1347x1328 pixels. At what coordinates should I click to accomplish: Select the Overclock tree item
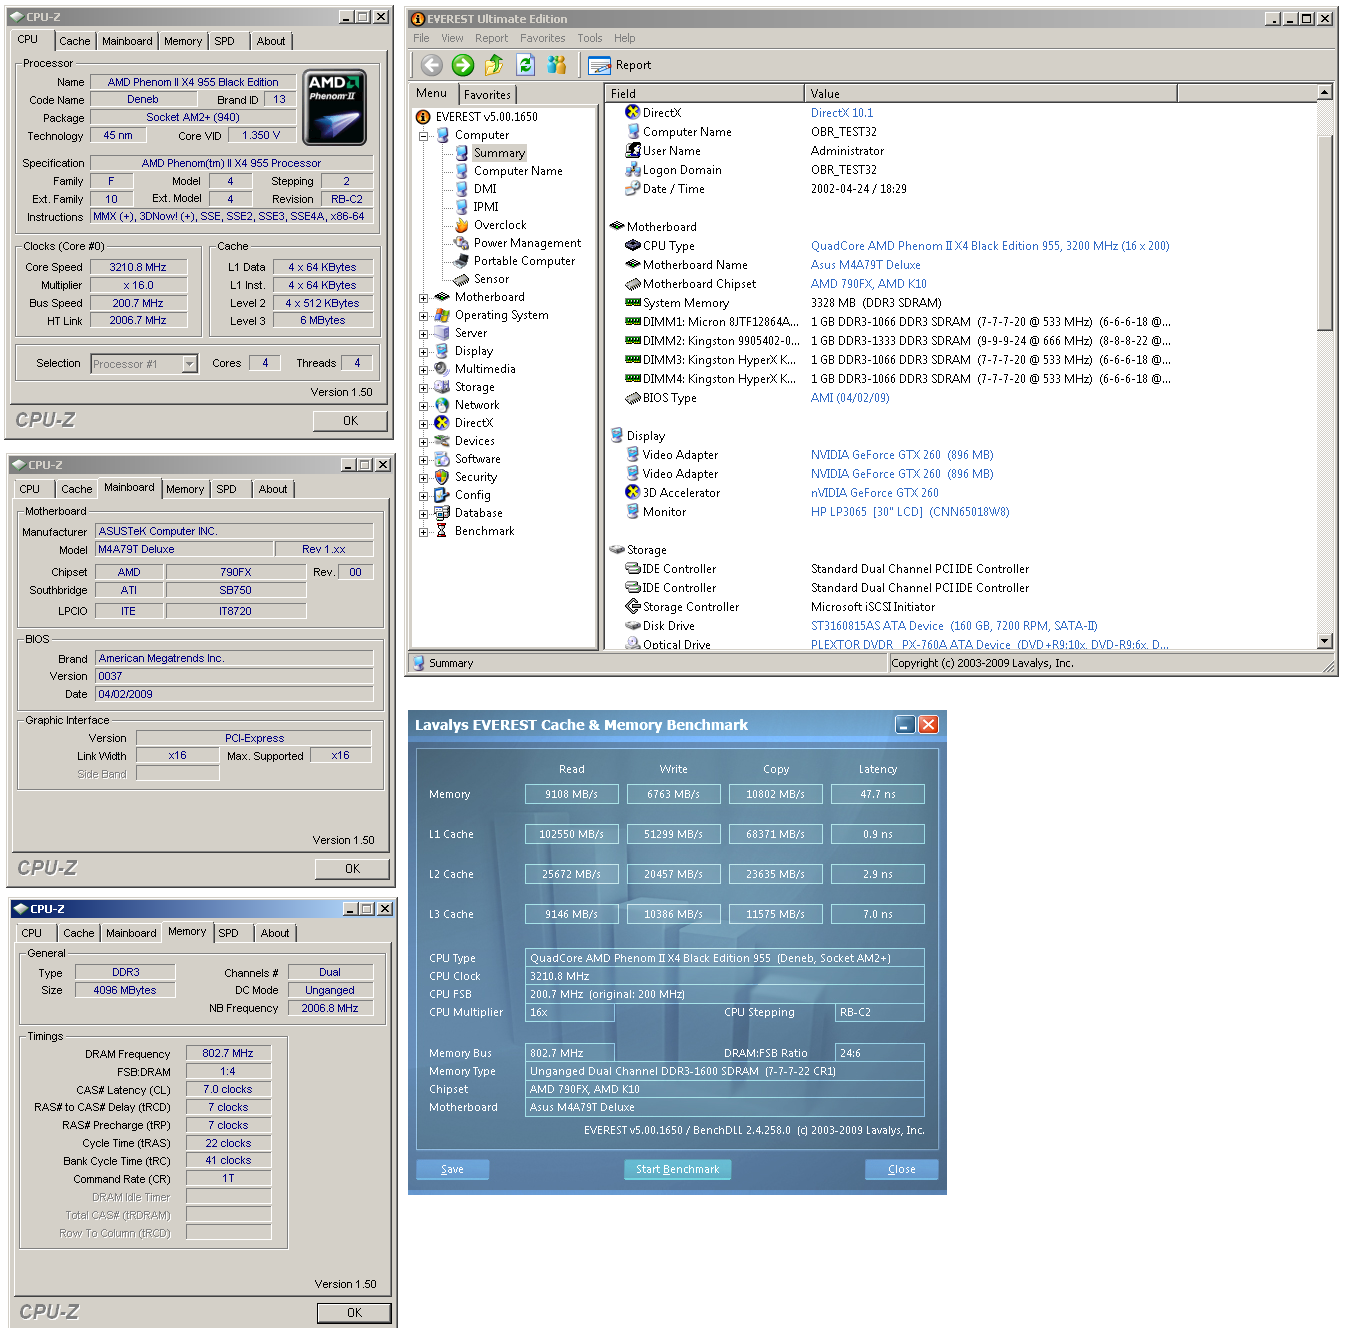[x=500, y=225]
